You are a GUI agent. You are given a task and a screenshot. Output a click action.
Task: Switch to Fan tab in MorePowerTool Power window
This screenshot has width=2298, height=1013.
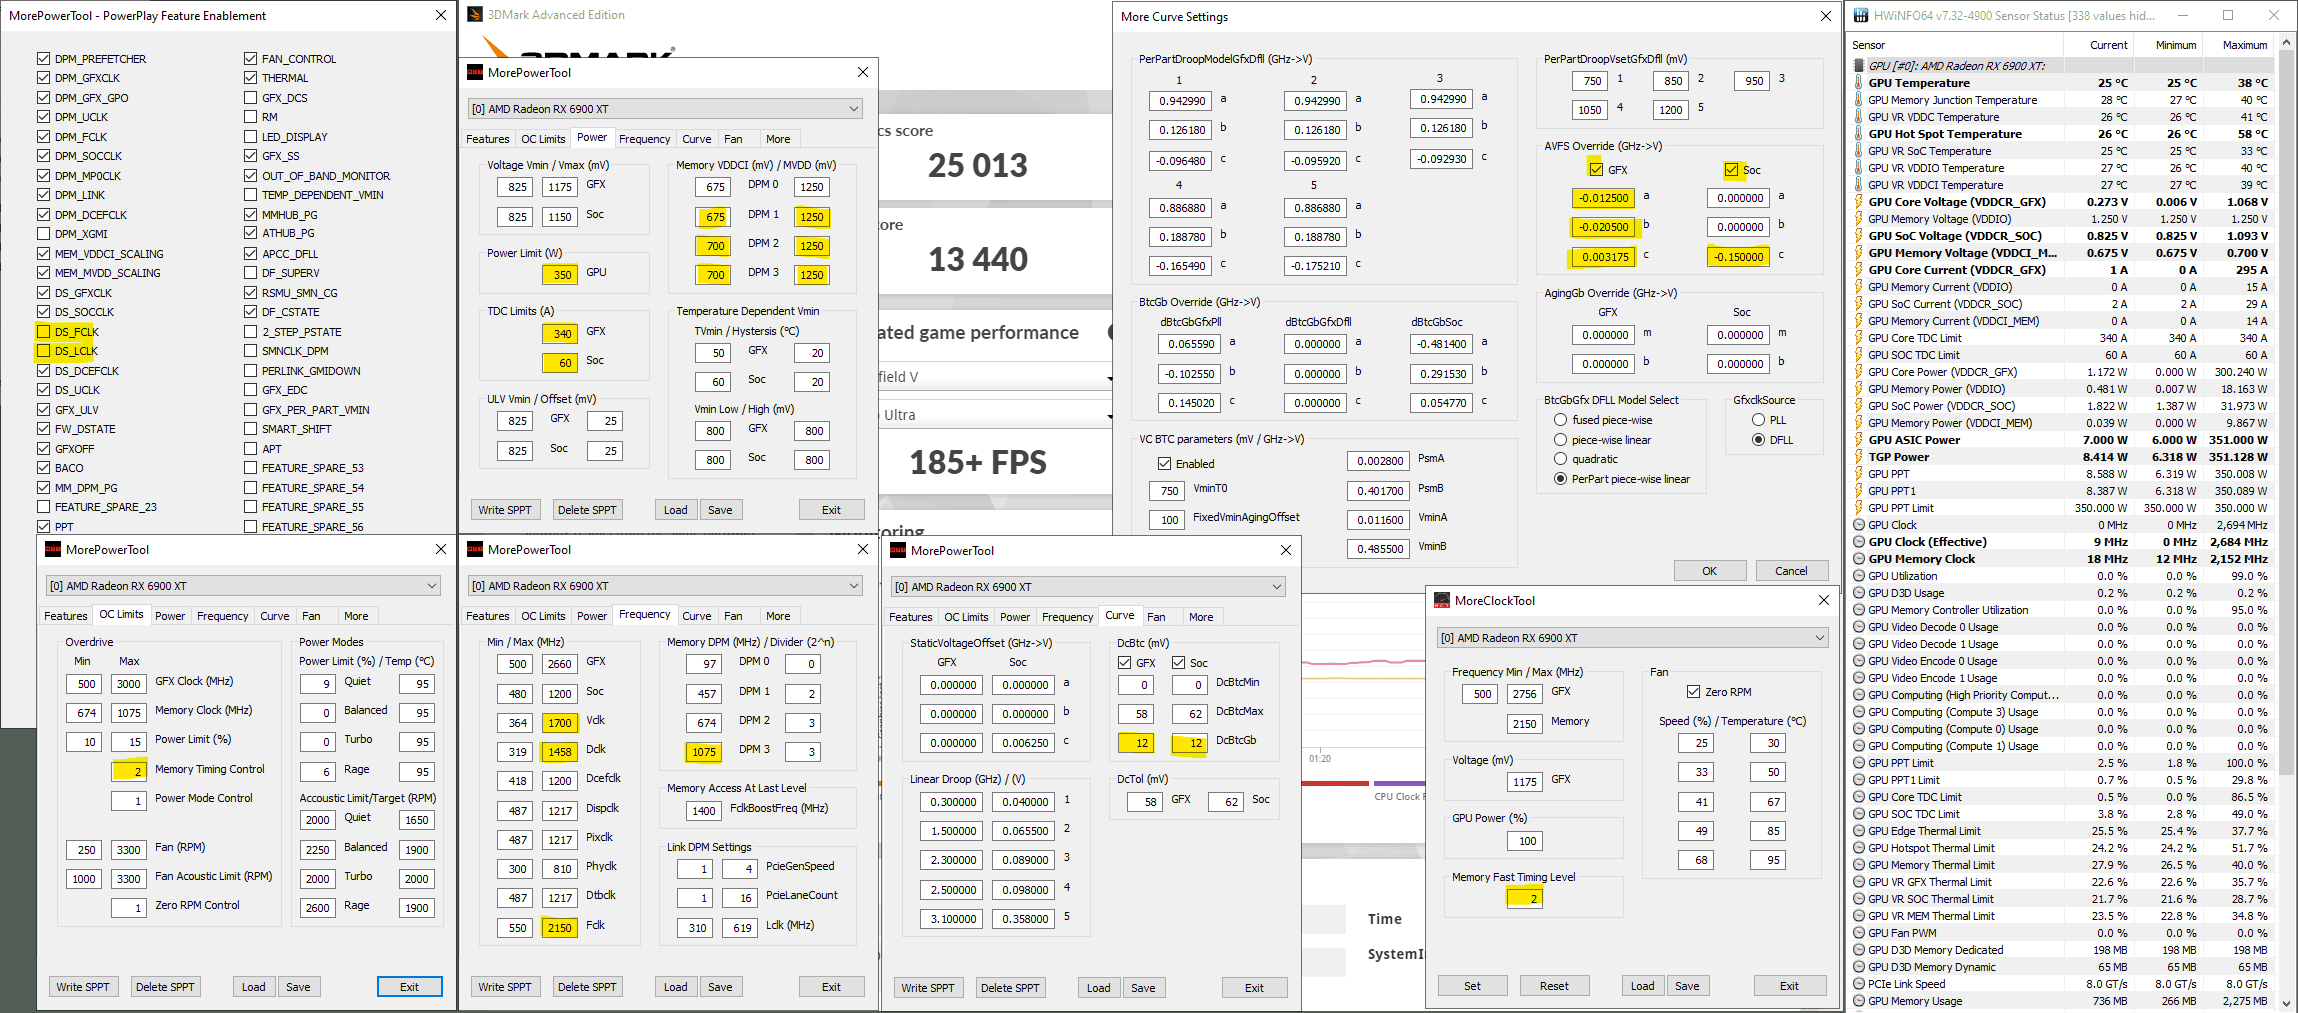pos(733,139)
